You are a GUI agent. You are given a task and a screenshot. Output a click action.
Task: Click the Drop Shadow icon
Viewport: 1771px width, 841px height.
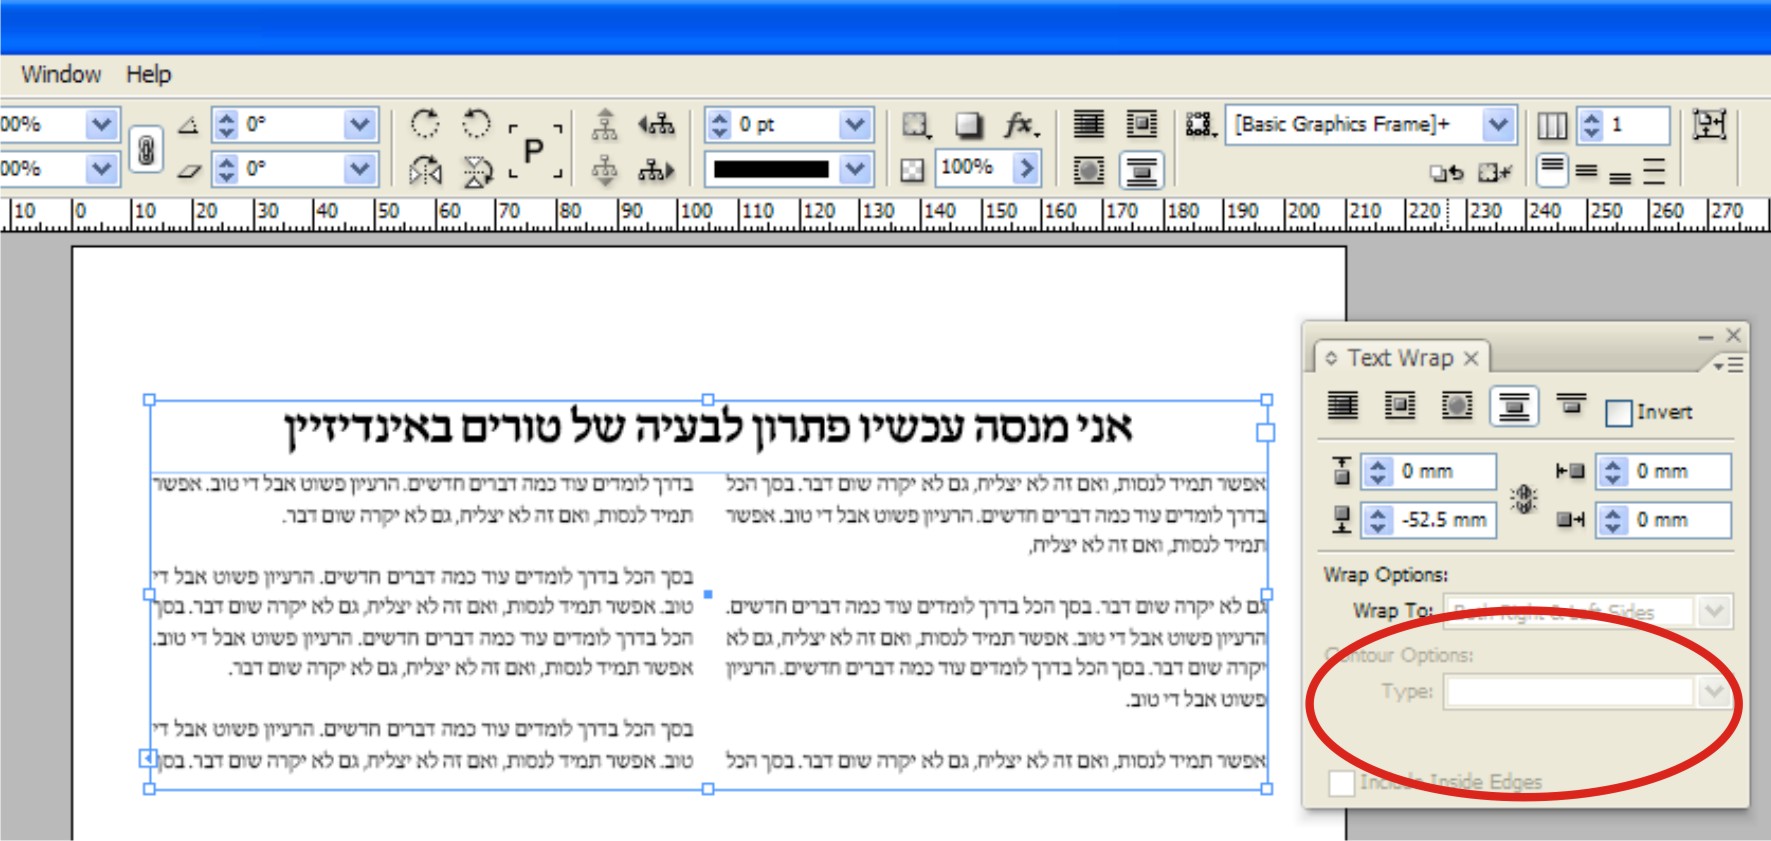pos(968,125)
